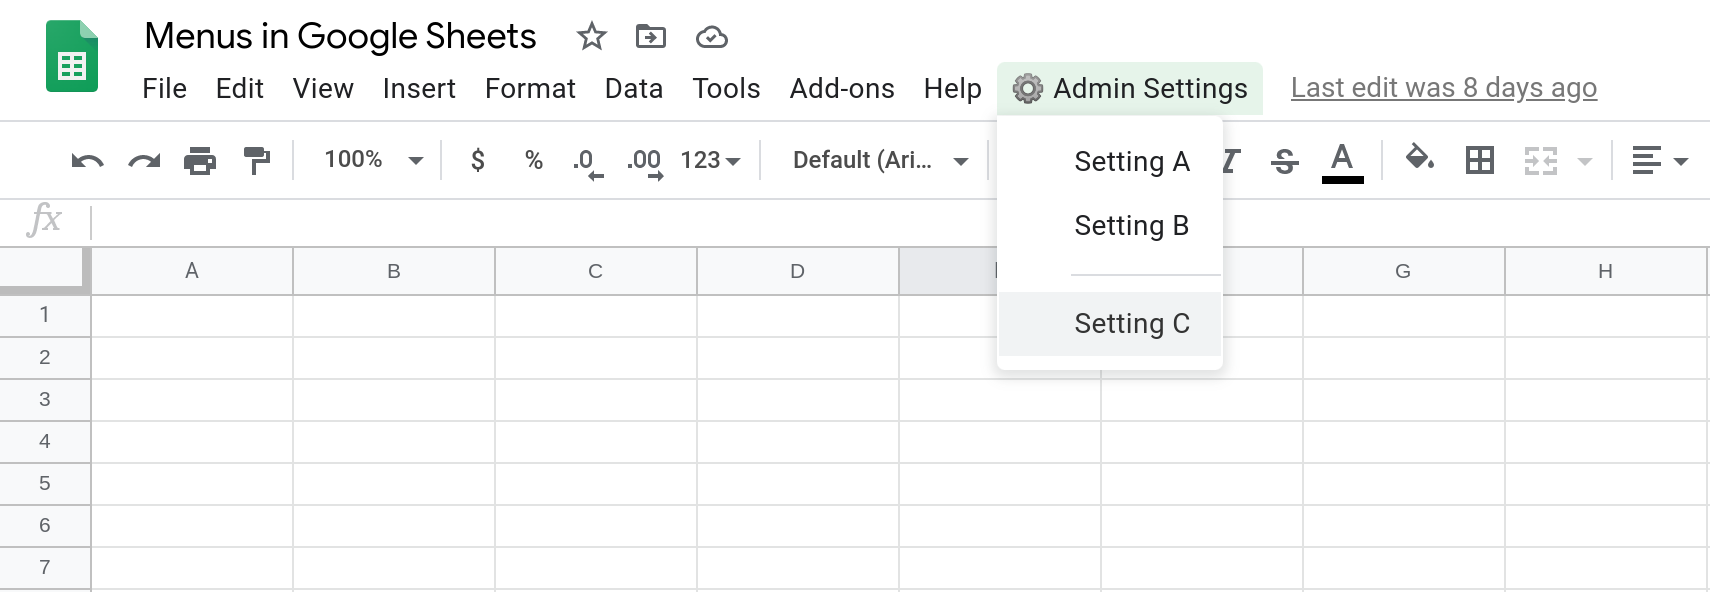
Task: Open the Add-ons menu
Action: pyautogui.click(x=842, y=89)
